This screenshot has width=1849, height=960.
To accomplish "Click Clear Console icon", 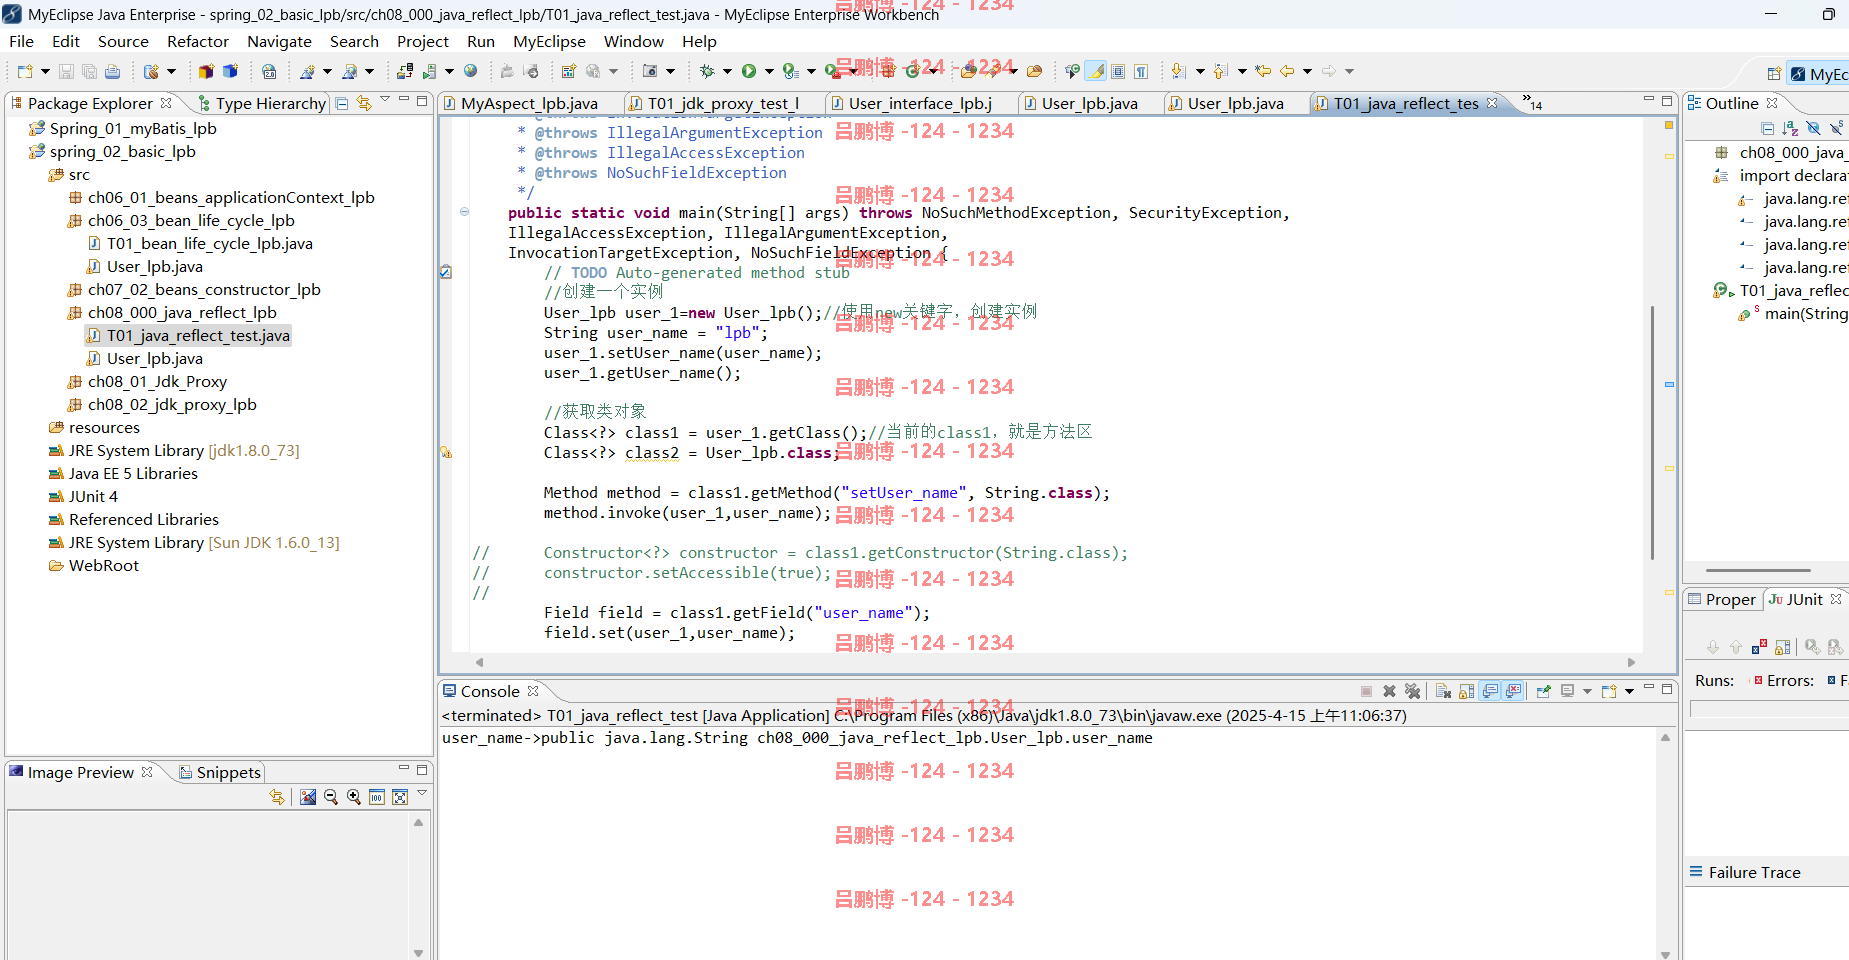I will (1443, 691).
